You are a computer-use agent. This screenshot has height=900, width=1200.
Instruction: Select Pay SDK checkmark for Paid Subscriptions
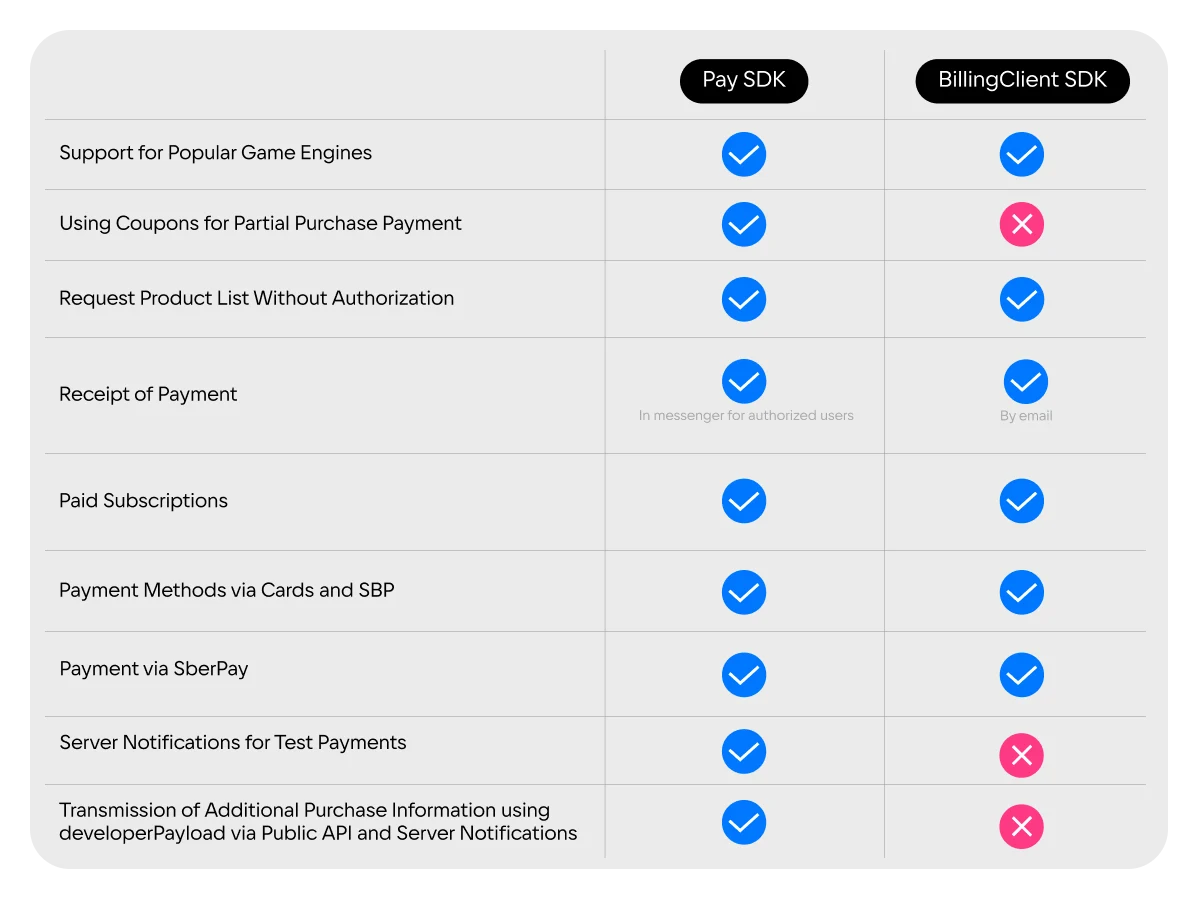coord(744,501)
